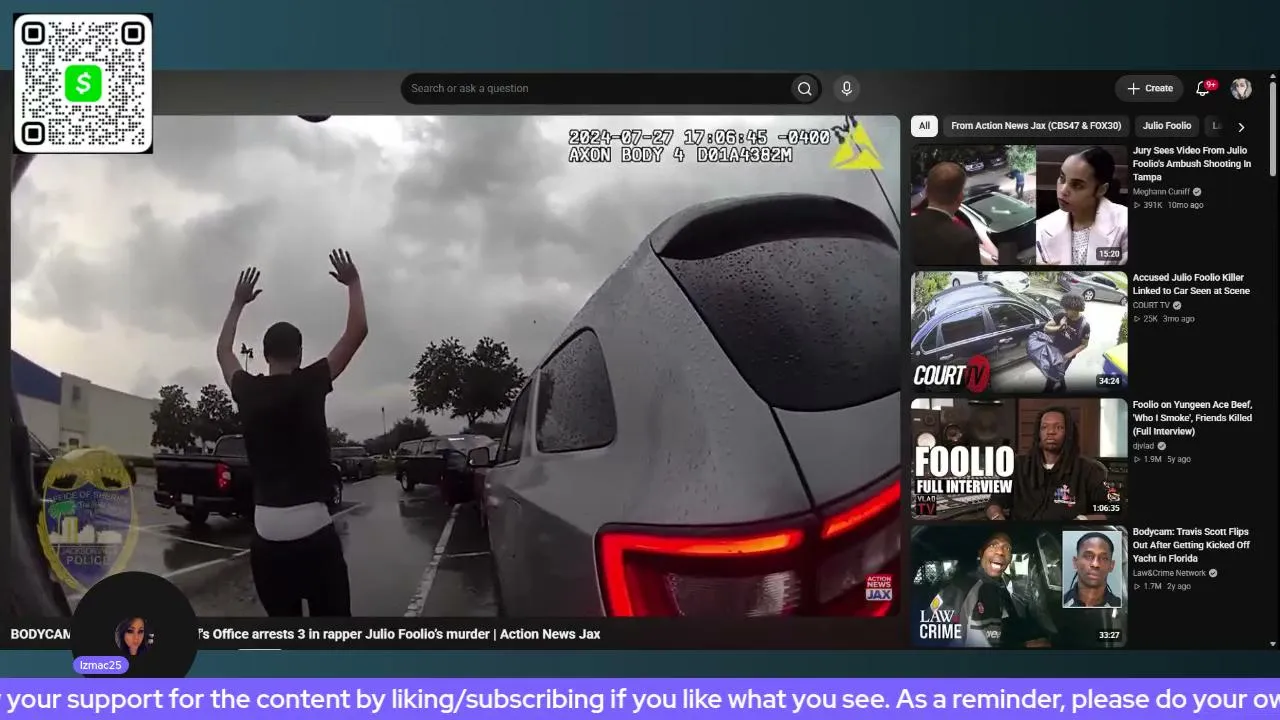Click the Create button
This screenshot has height=720, width=1280.
click(1150, 89)
